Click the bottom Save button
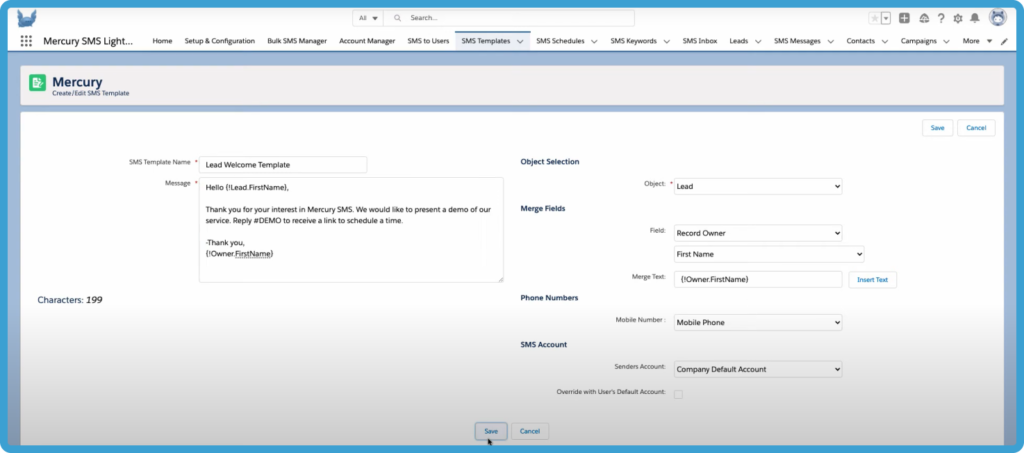This screenshot has height=453, width=1024. [x=491, y=431]
